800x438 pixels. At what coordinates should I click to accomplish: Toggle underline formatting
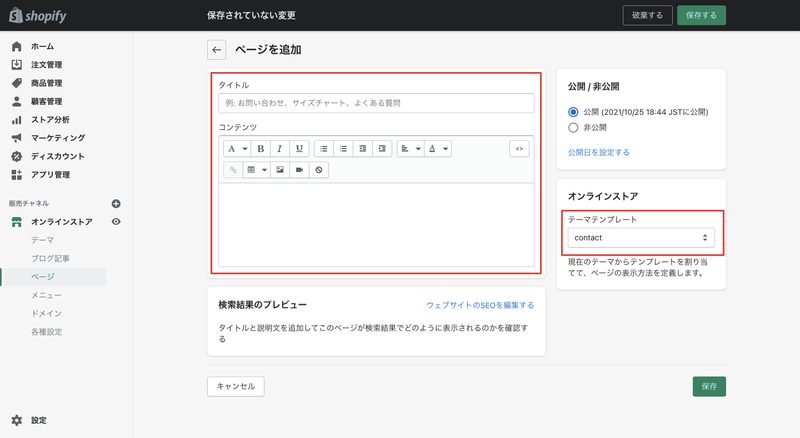click(299, 149)
